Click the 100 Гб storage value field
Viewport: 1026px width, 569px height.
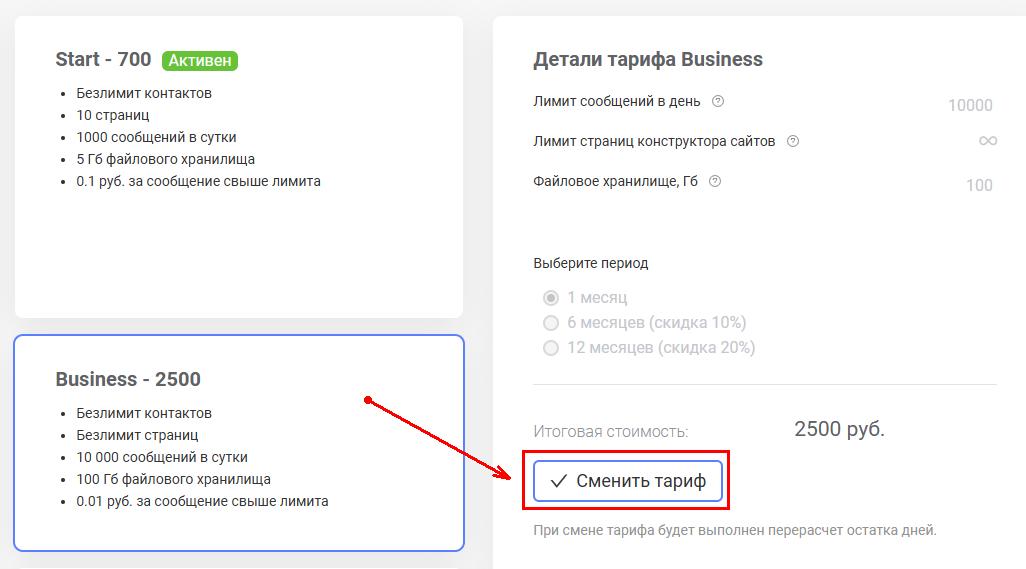click(979, 186)
